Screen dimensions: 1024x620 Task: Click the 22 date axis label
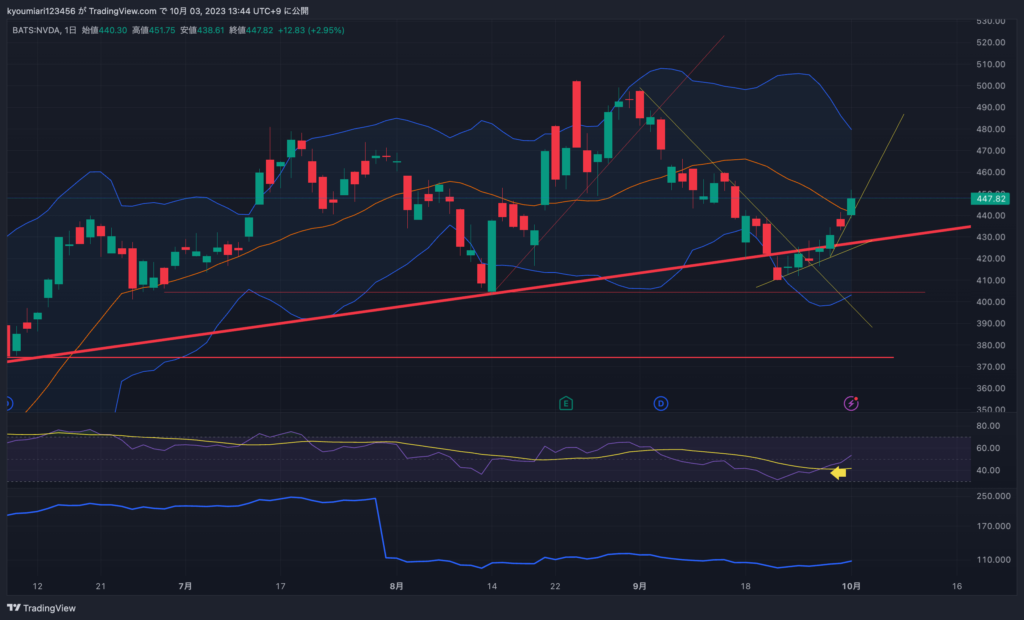(x=555, y=586)
